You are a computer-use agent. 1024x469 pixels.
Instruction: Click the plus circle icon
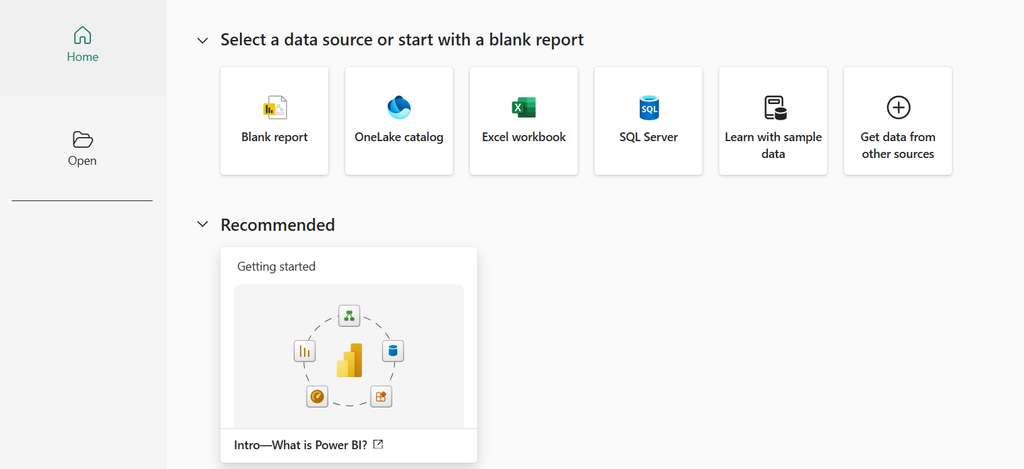pyautogui.click(x=898, y=107)
